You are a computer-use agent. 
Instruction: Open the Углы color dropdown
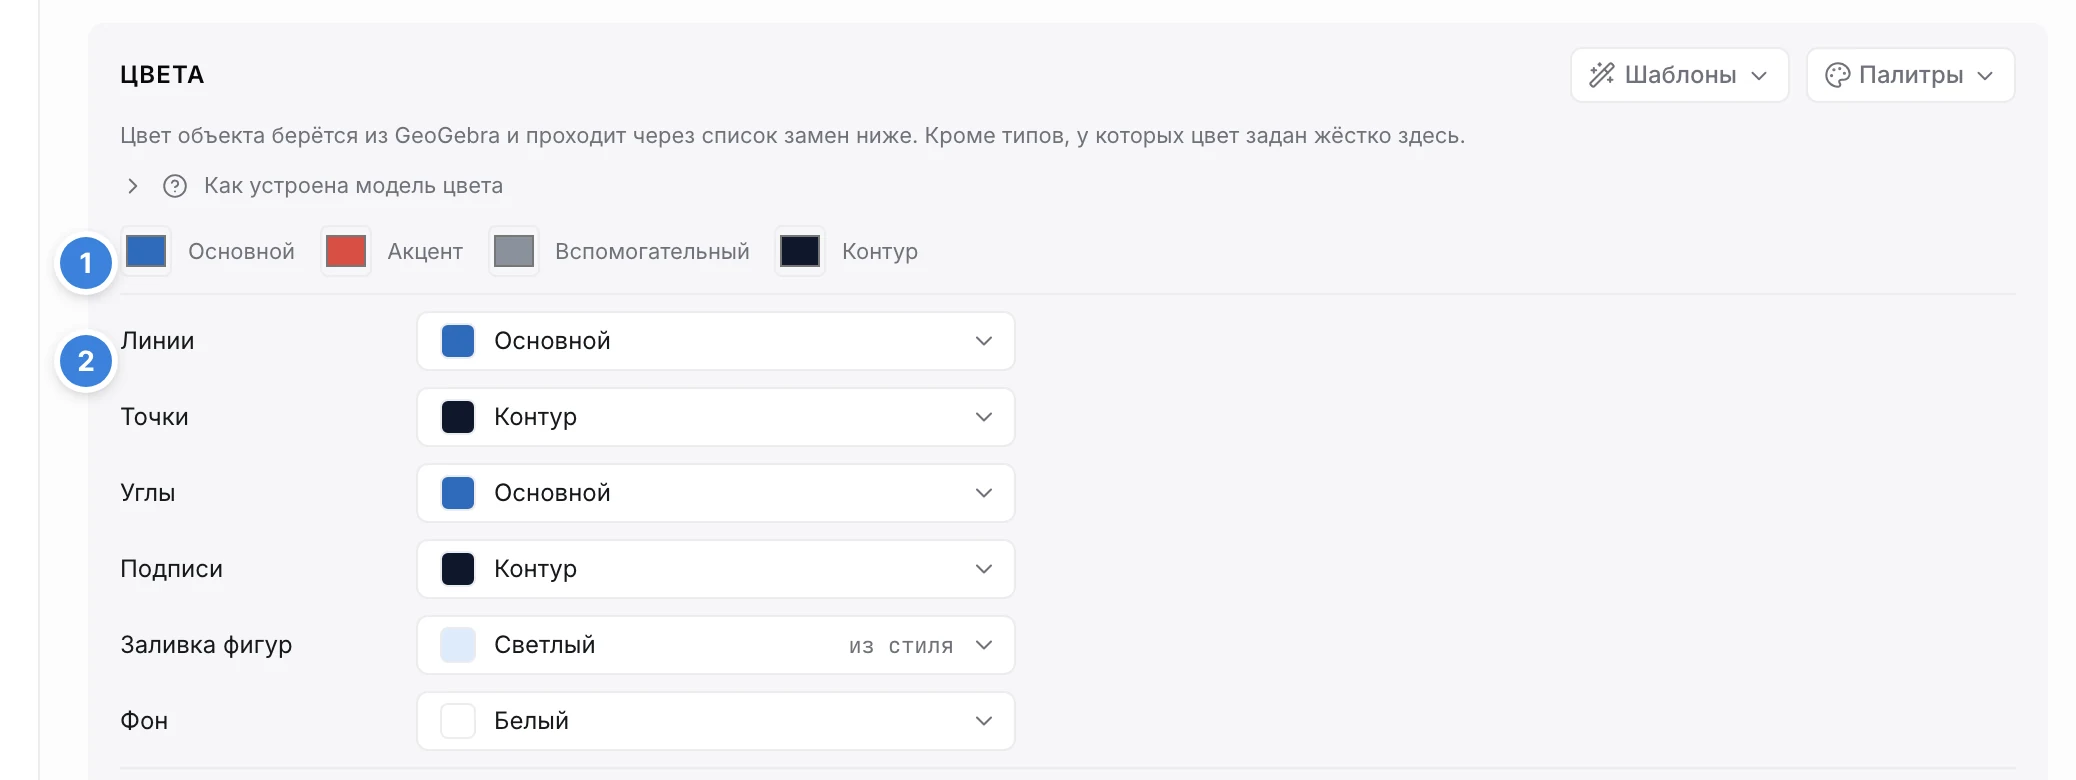click(x=716, y=493)
